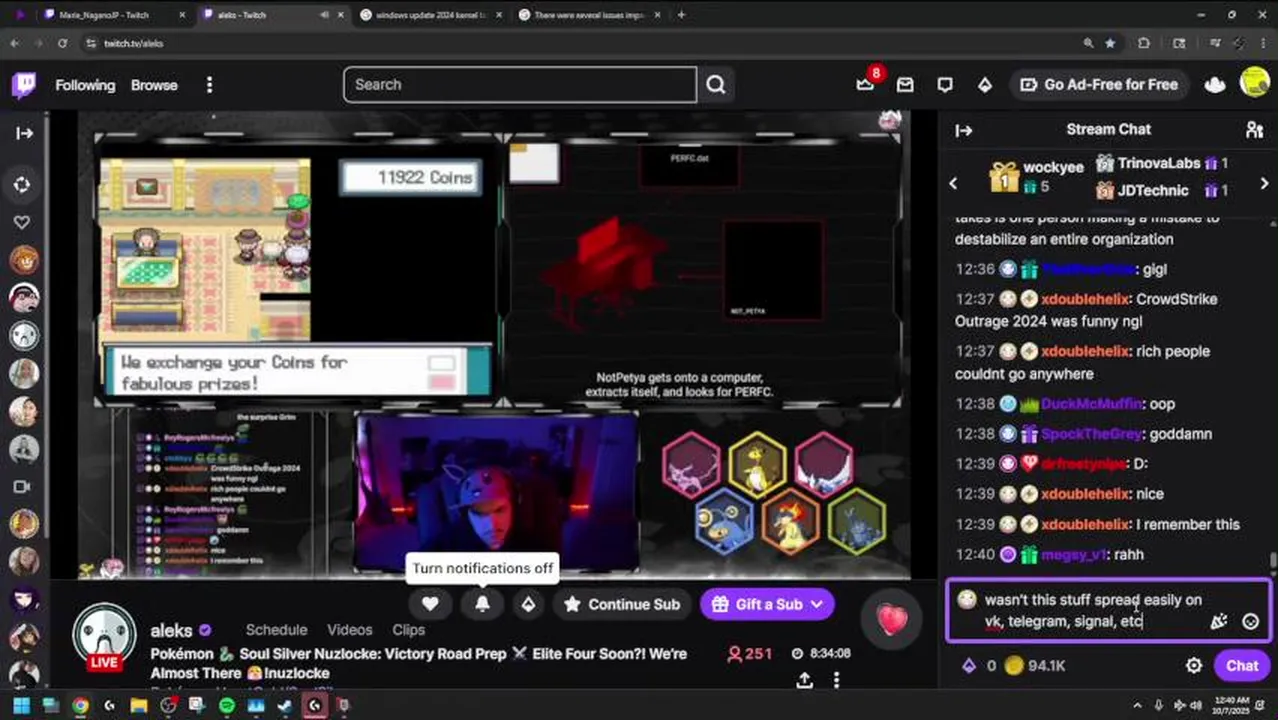Click SpockTheGrey username in chat
This screenshot has height=720, width=1278.
coord(1091,434)
